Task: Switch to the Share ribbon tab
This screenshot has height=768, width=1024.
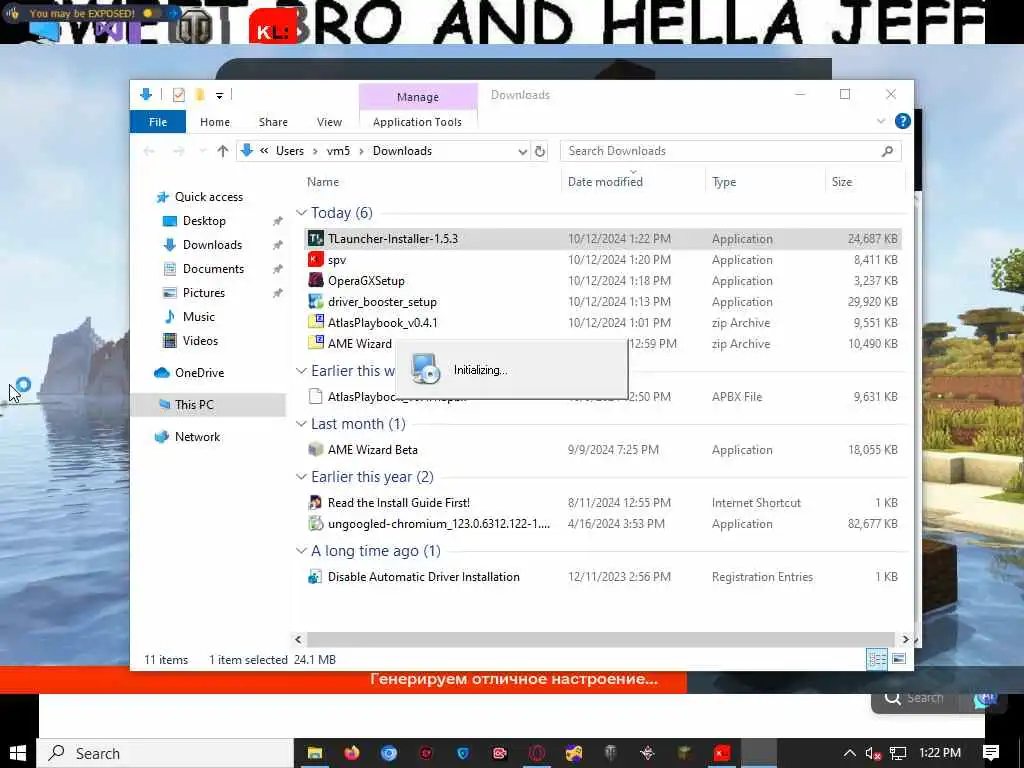Action: [273, 122]
